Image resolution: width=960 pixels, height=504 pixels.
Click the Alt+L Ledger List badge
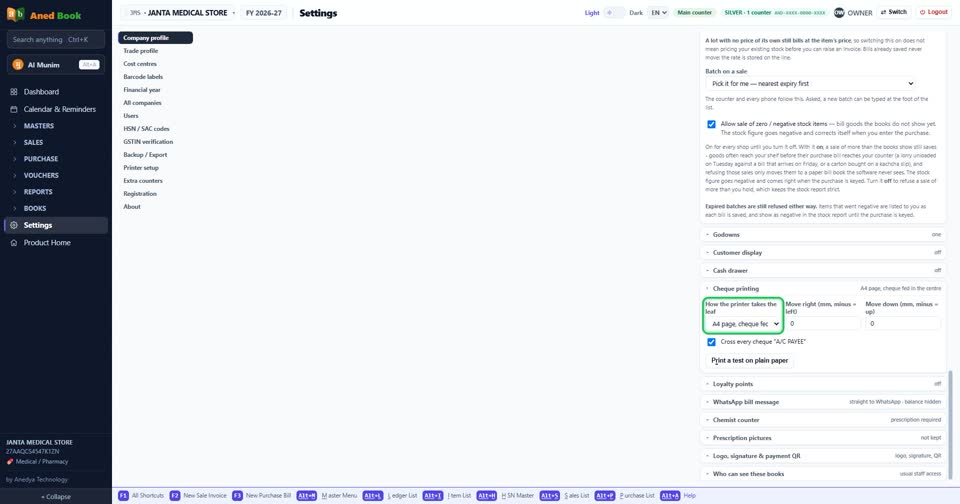[373, 495]
